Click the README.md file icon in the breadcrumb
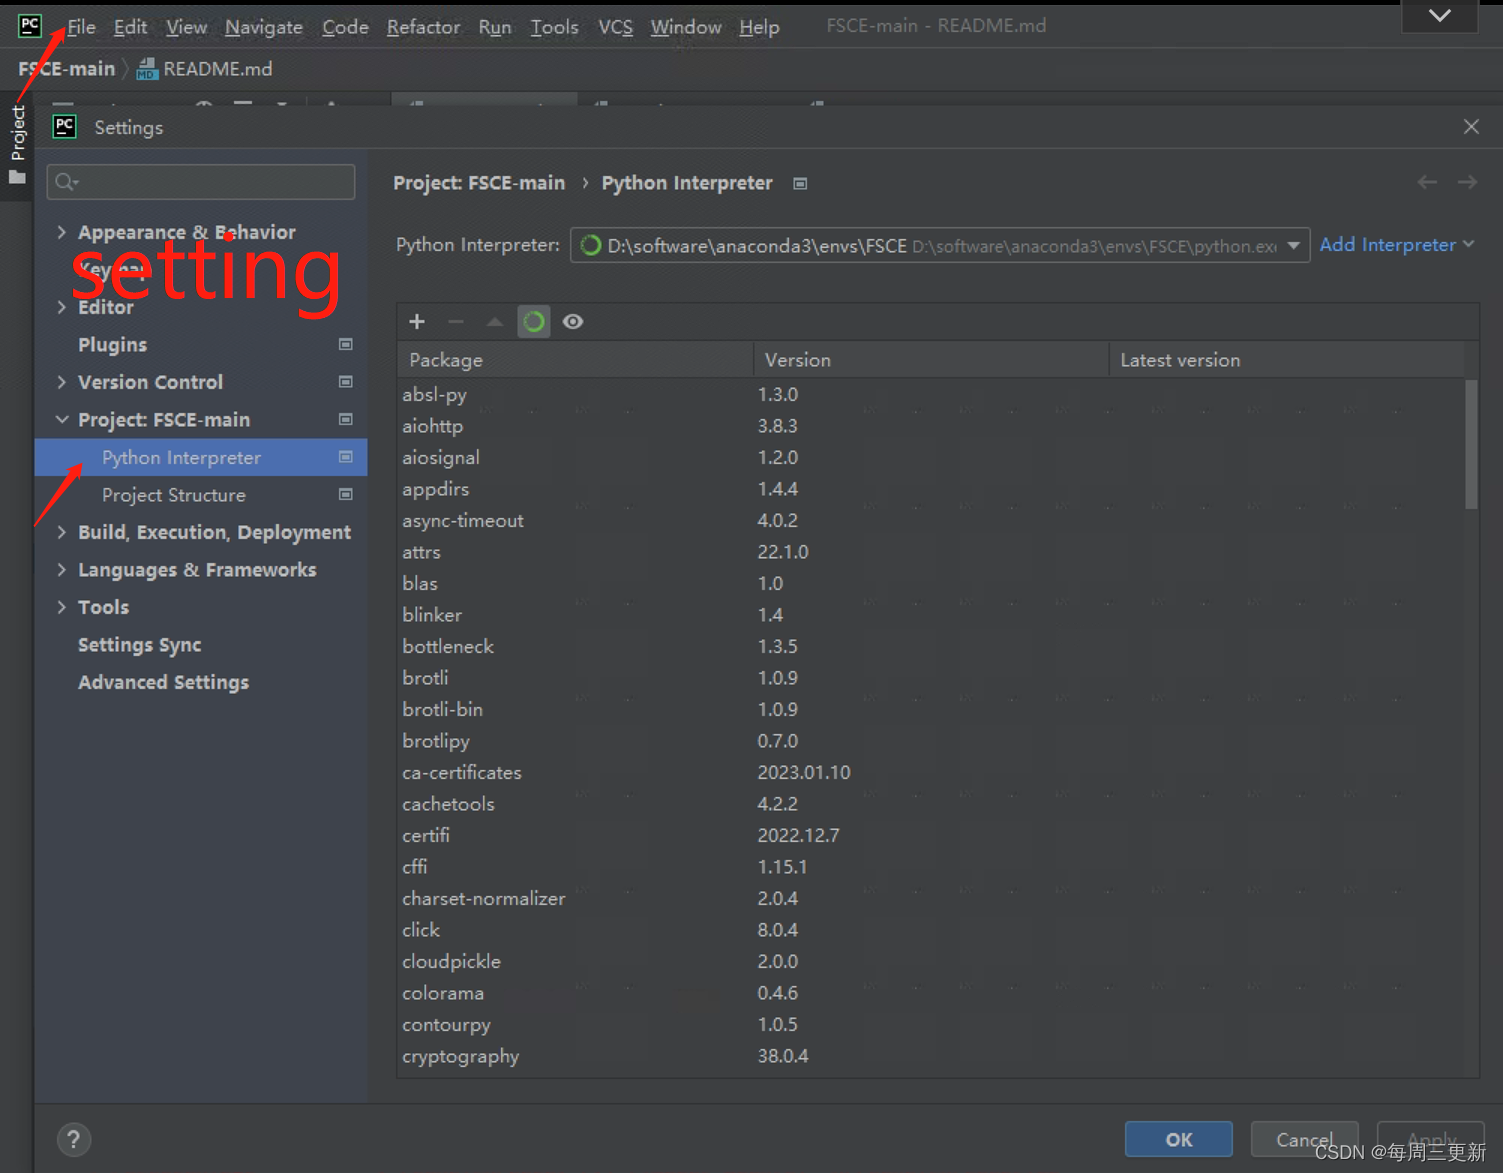The width and height of the screenshot is (1503, 1173). coord(147,69)
